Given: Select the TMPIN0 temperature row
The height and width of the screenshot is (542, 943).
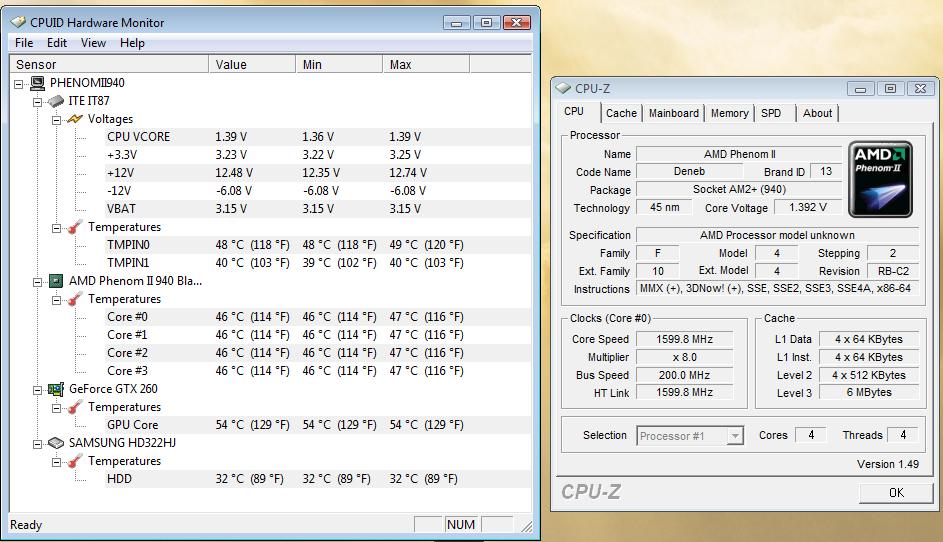Looking at the screenshot, I should [x=318, y=245].
